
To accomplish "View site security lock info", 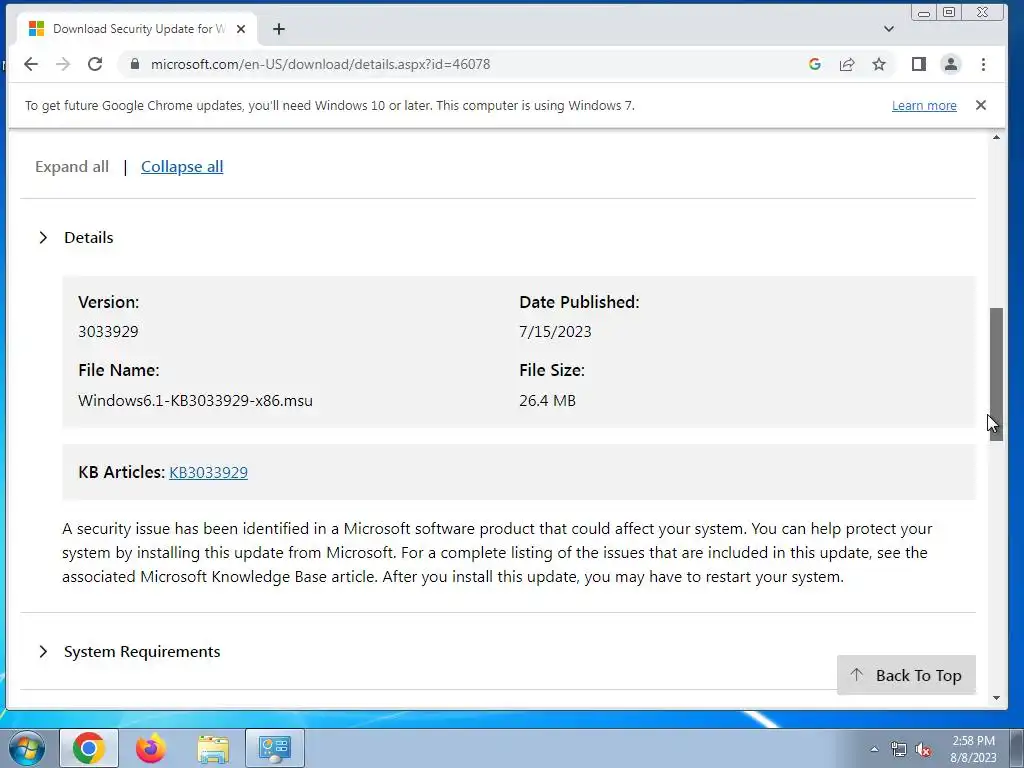I will click(135, 64).
